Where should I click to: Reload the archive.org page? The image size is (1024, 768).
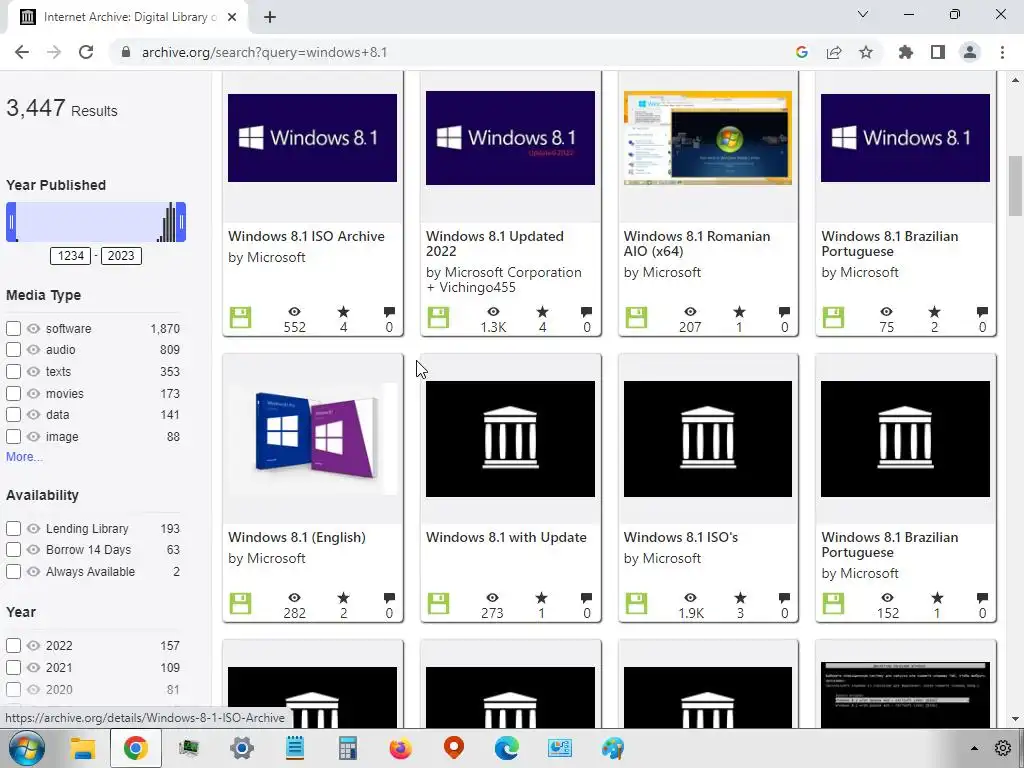(86, 52)
